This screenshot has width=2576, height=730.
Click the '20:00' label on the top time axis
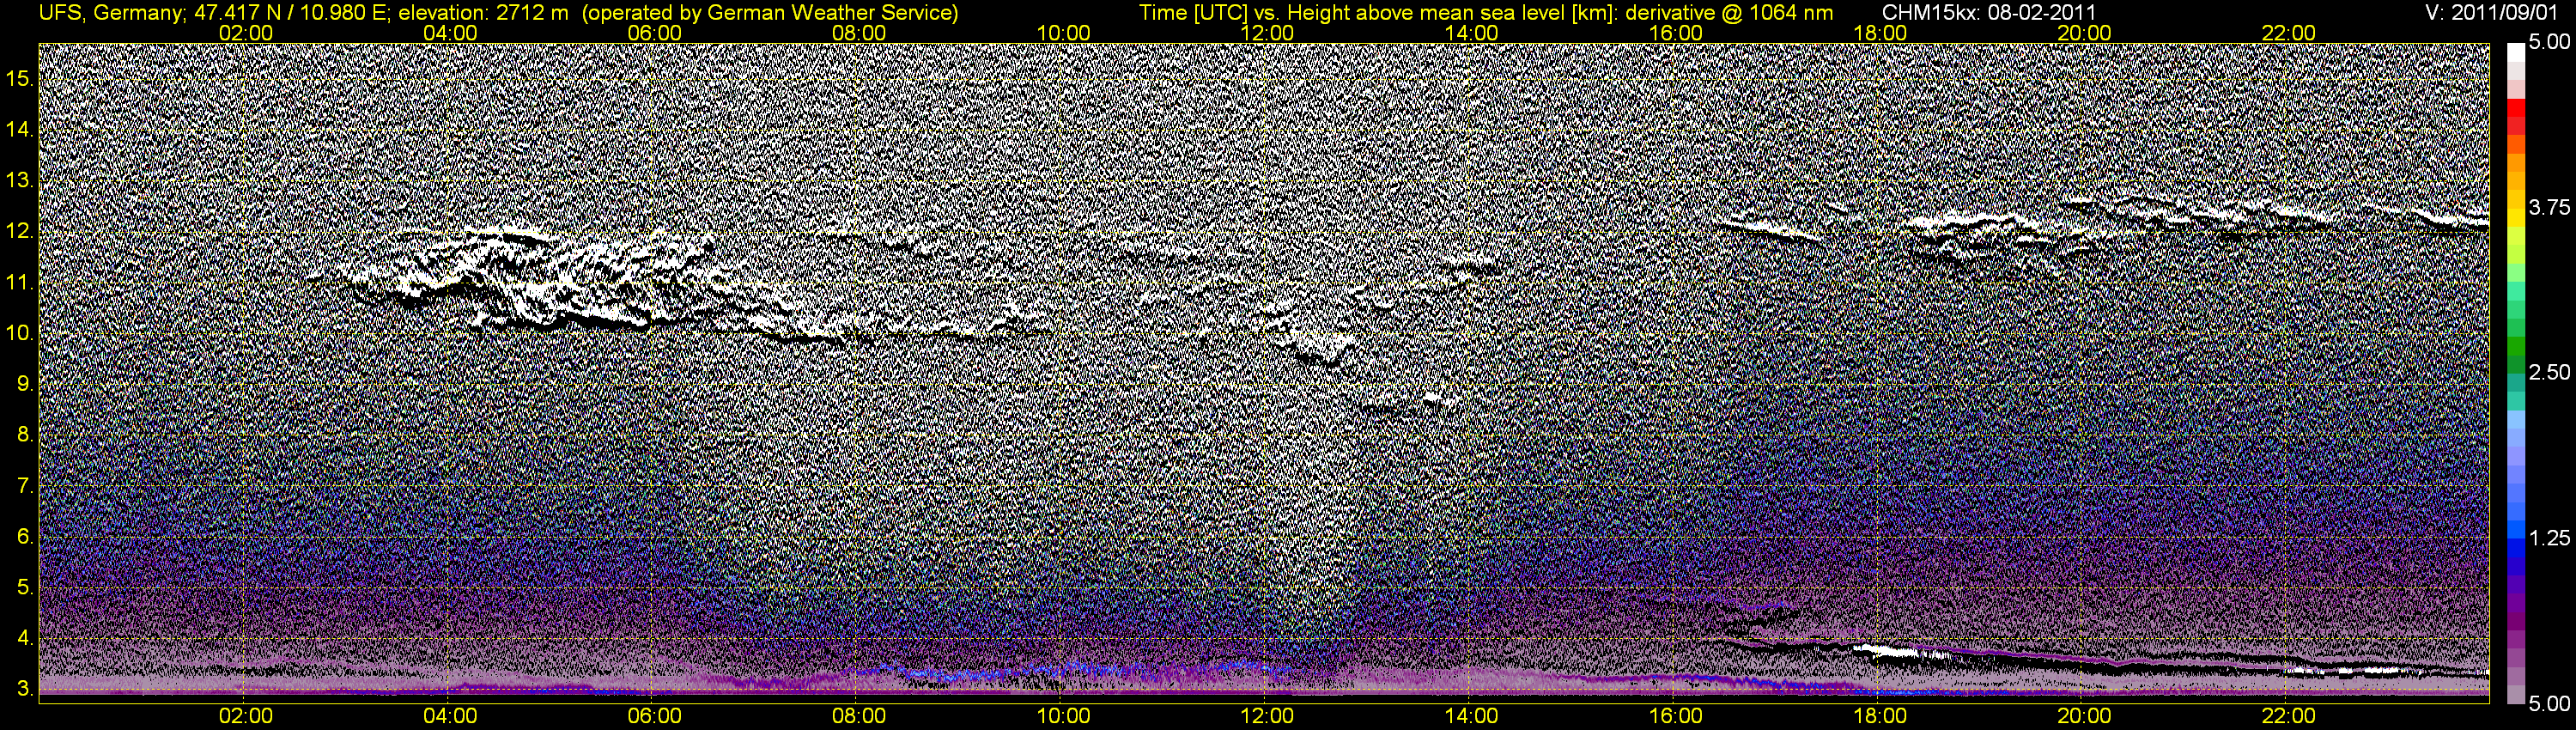point(2084,33)
